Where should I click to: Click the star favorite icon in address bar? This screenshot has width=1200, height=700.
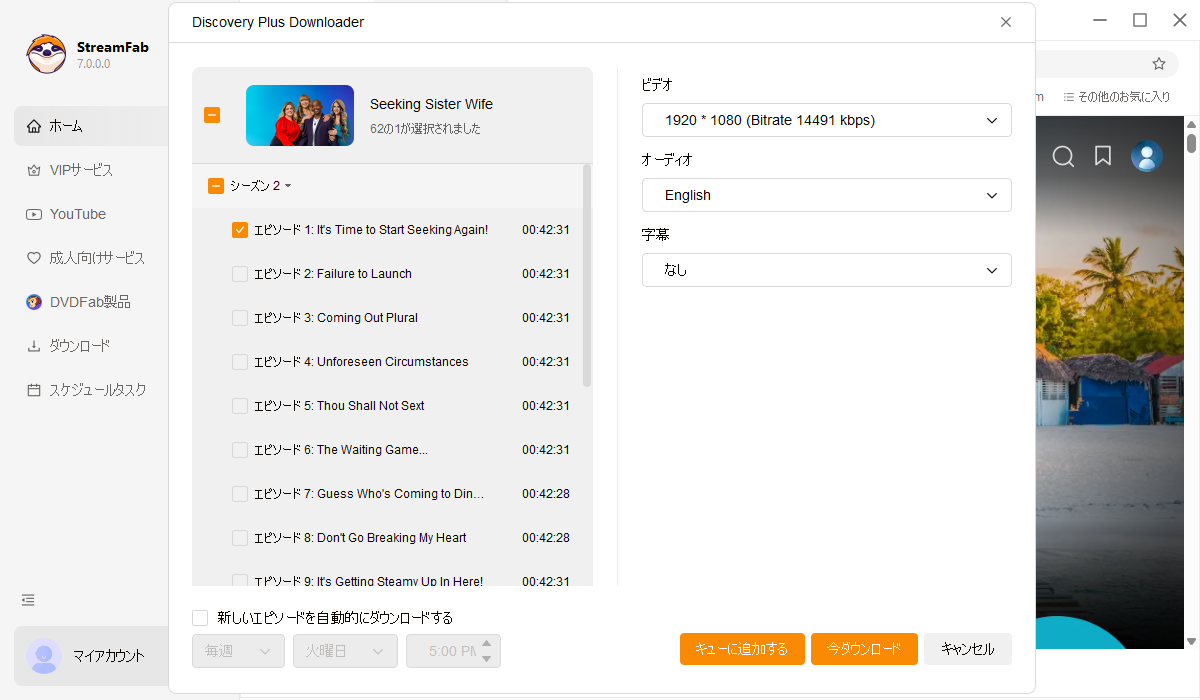tap(1159, 64)
